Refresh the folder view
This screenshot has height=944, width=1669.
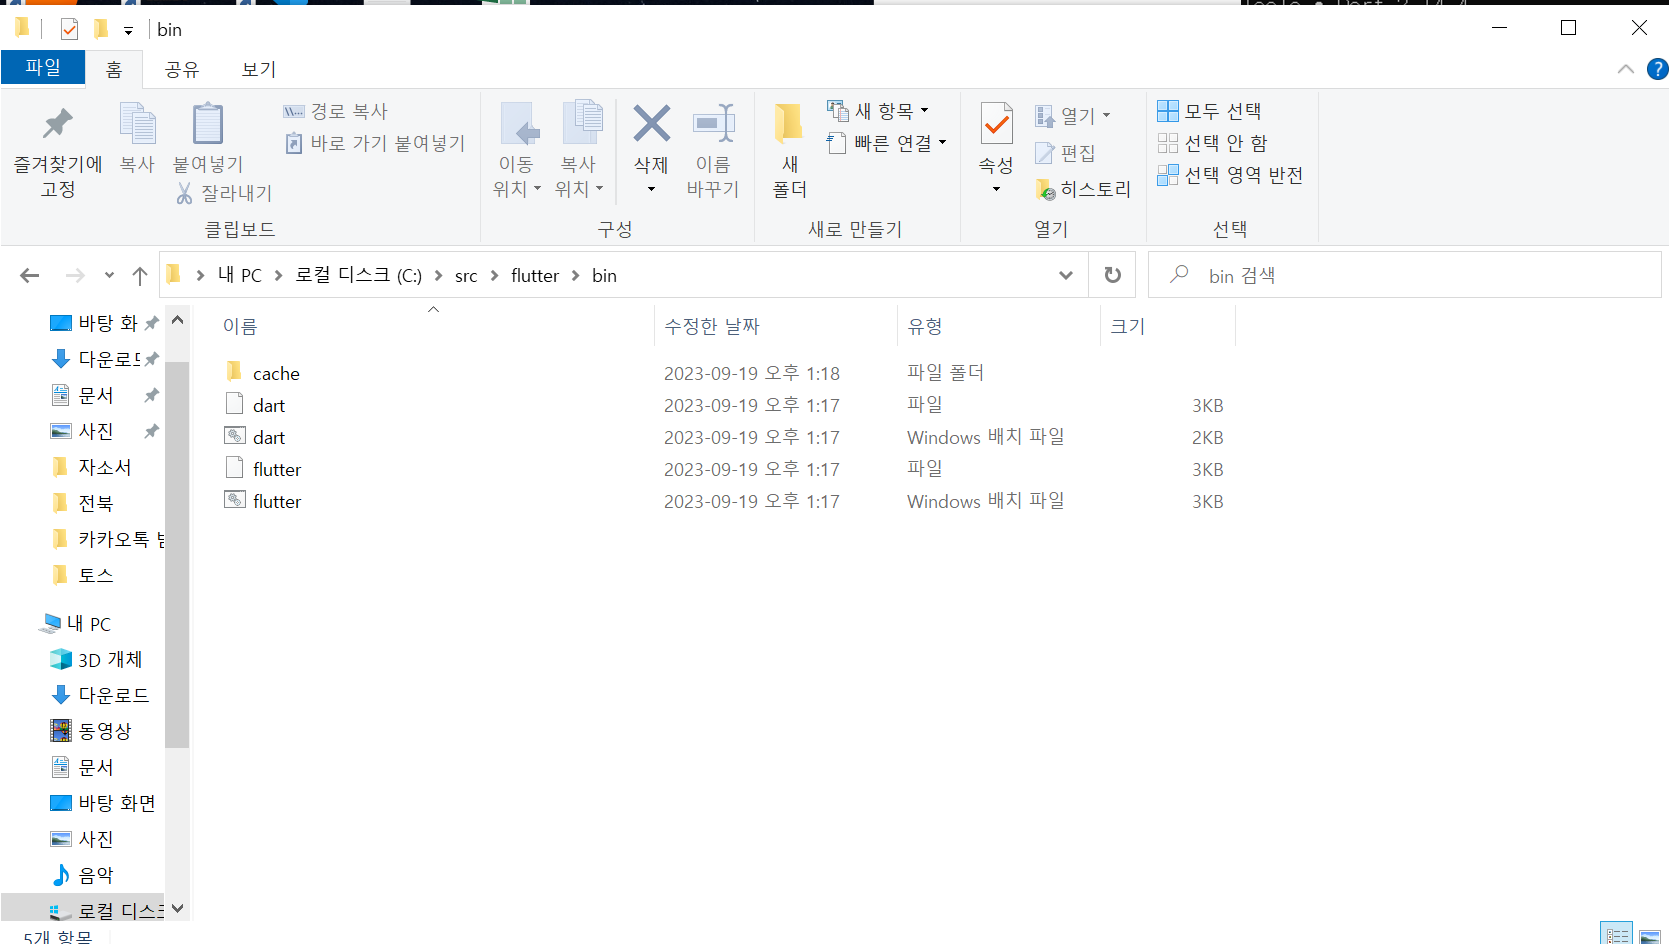(1112, 275)
